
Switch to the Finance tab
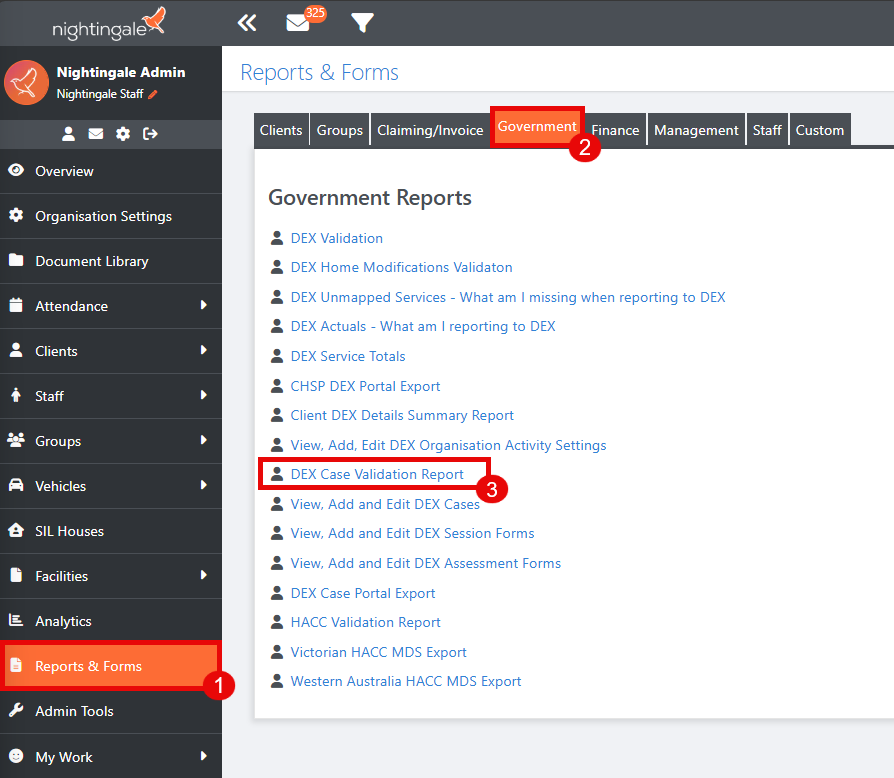(615, 130)
